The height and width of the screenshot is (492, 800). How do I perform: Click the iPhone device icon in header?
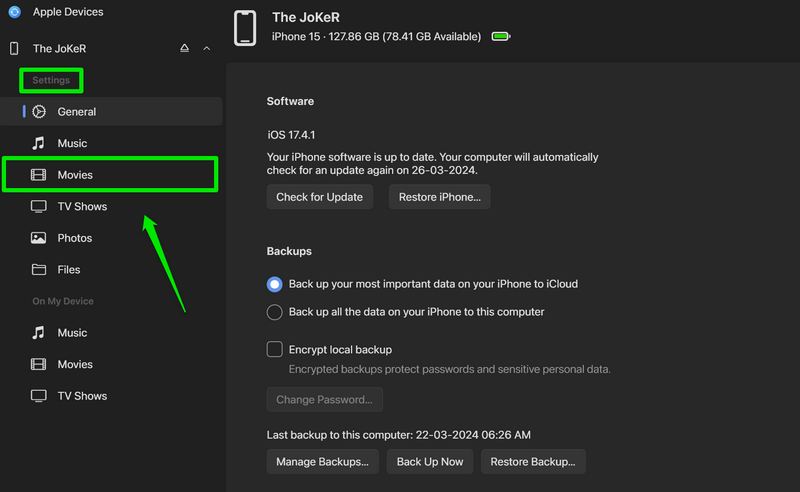[244, 28]
